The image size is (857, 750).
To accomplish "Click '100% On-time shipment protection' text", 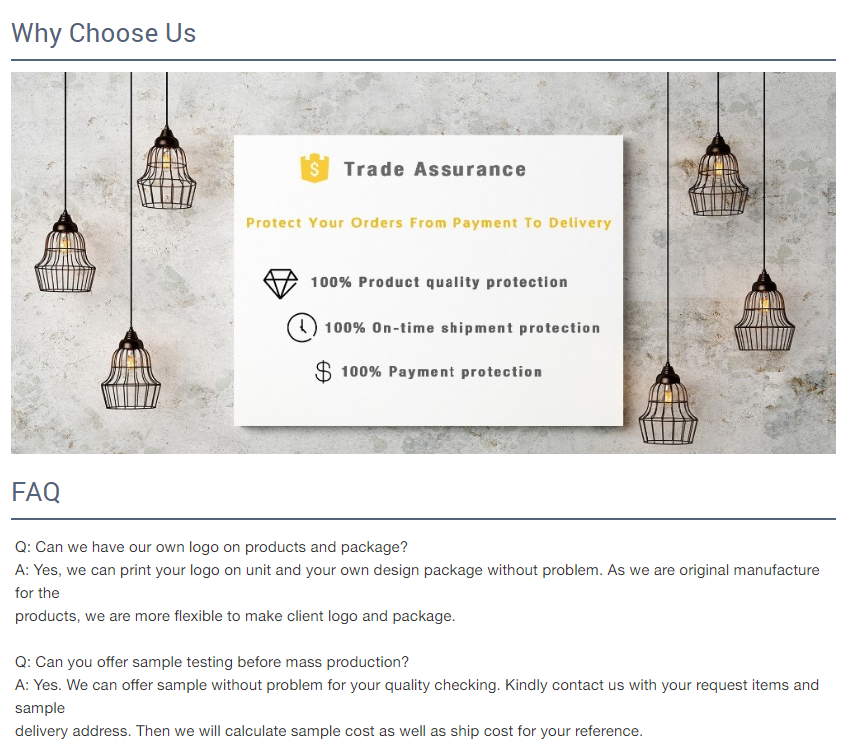I will point(462,328).
